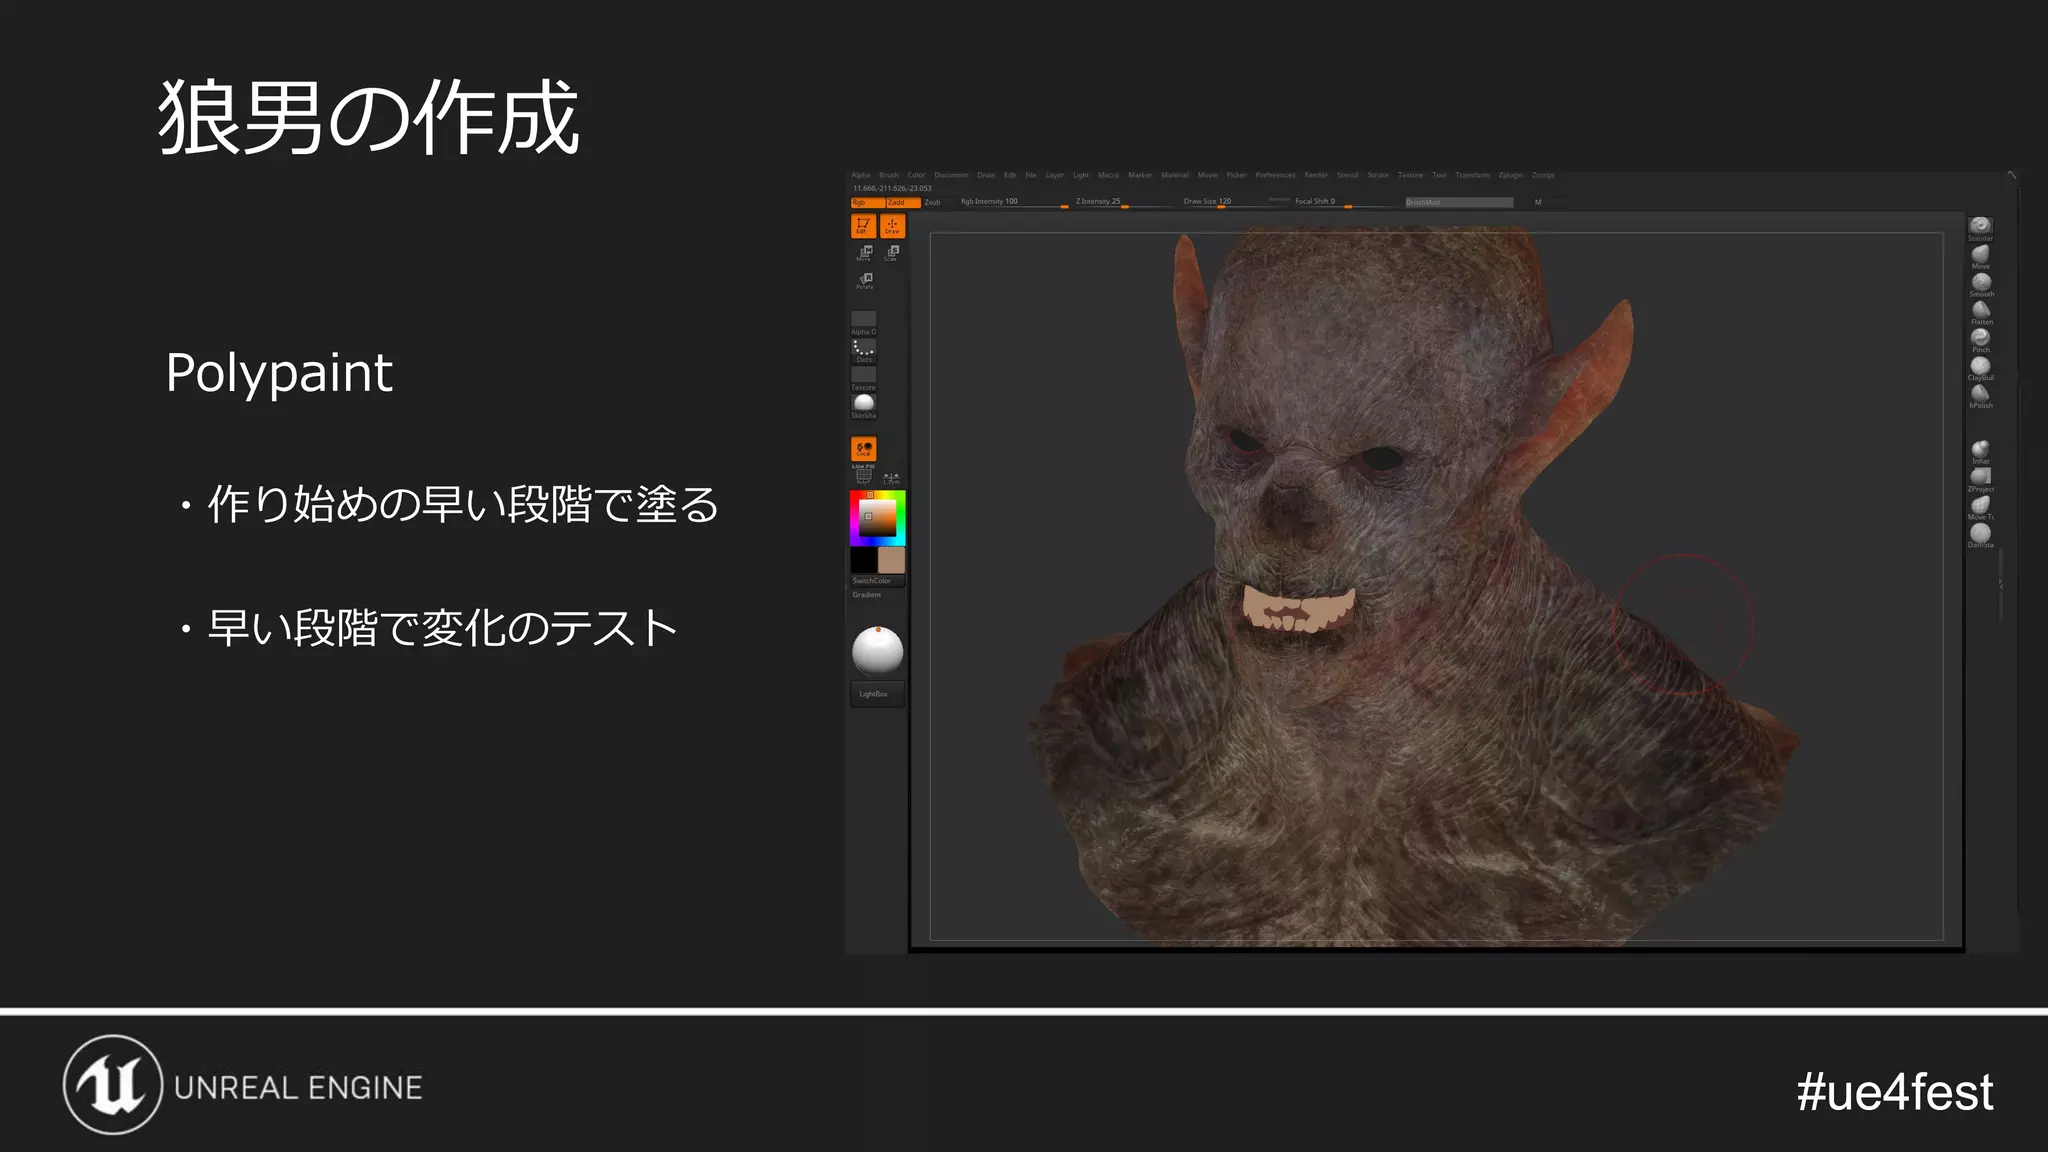The image size is (2048, 1152).
Task: Click the BrushMod field
Action: click(1459, 202)
